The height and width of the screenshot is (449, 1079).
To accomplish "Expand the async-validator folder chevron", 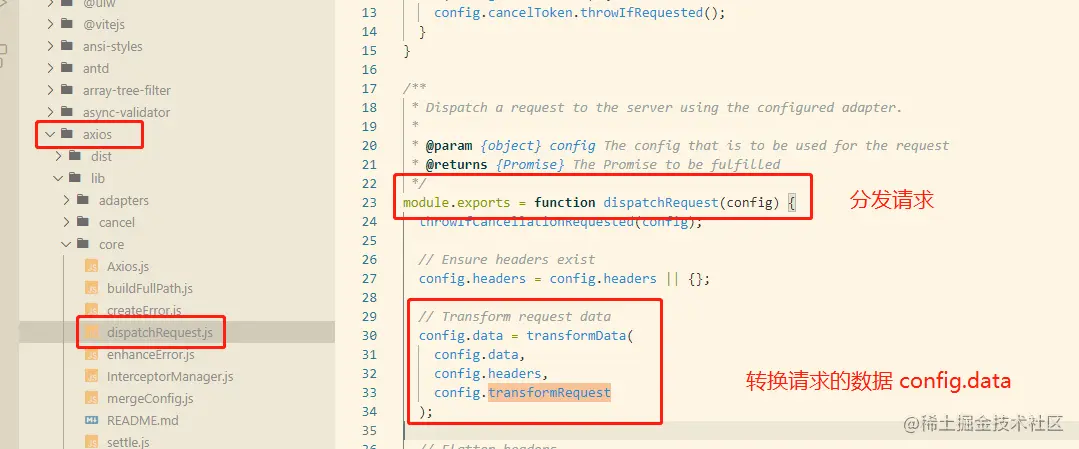I will click(50, 112).
